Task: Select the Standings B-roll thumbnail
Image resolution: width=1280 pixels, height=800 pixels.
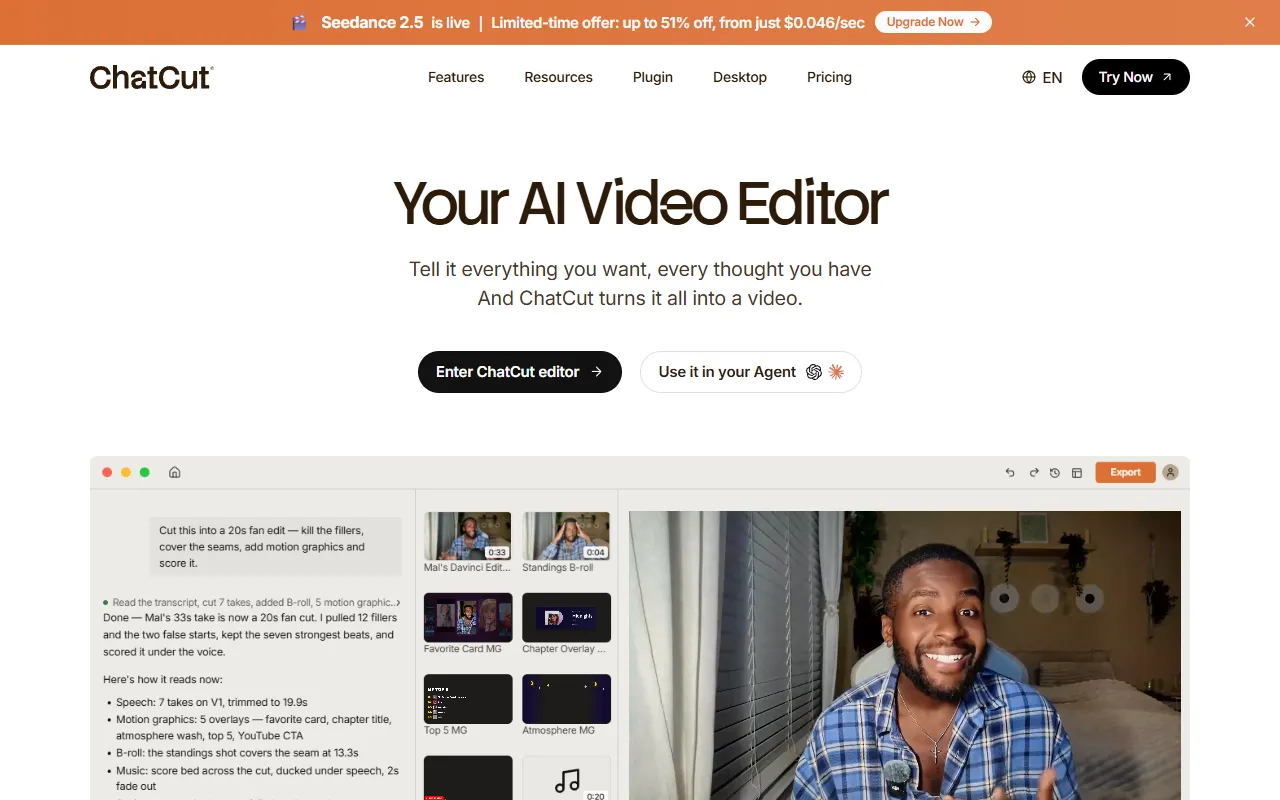Action: pyautogui.click(x=566, y=536)
